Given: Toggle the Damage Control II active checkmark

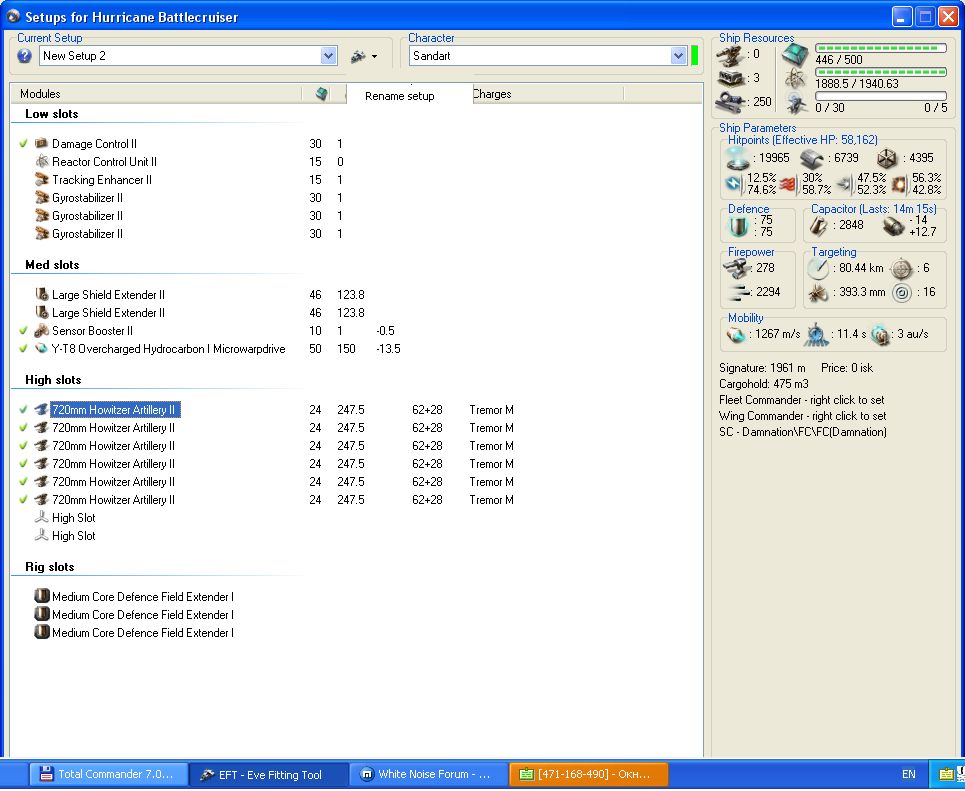Looking at the screenshot, I should [23, 143].
